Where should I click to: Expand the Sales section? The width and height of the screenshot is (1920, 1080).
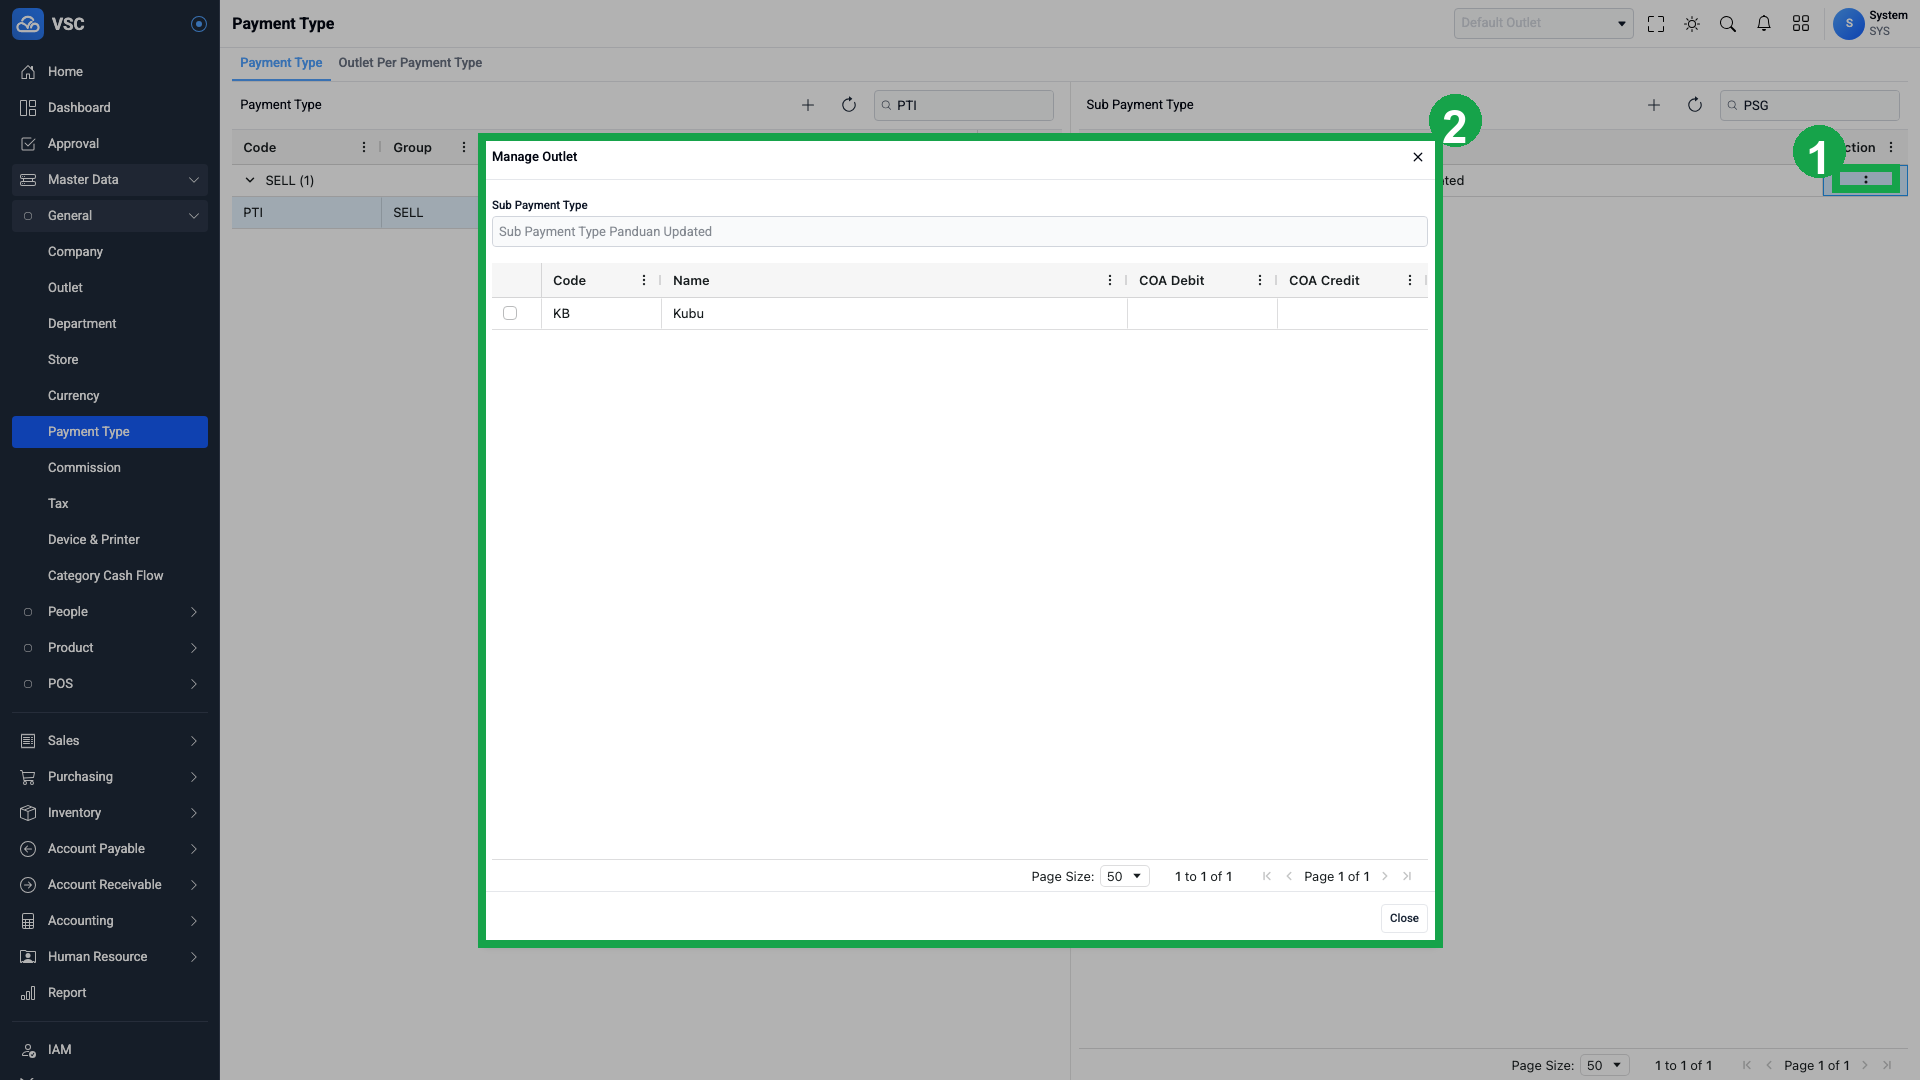click(x=110, y=741)
